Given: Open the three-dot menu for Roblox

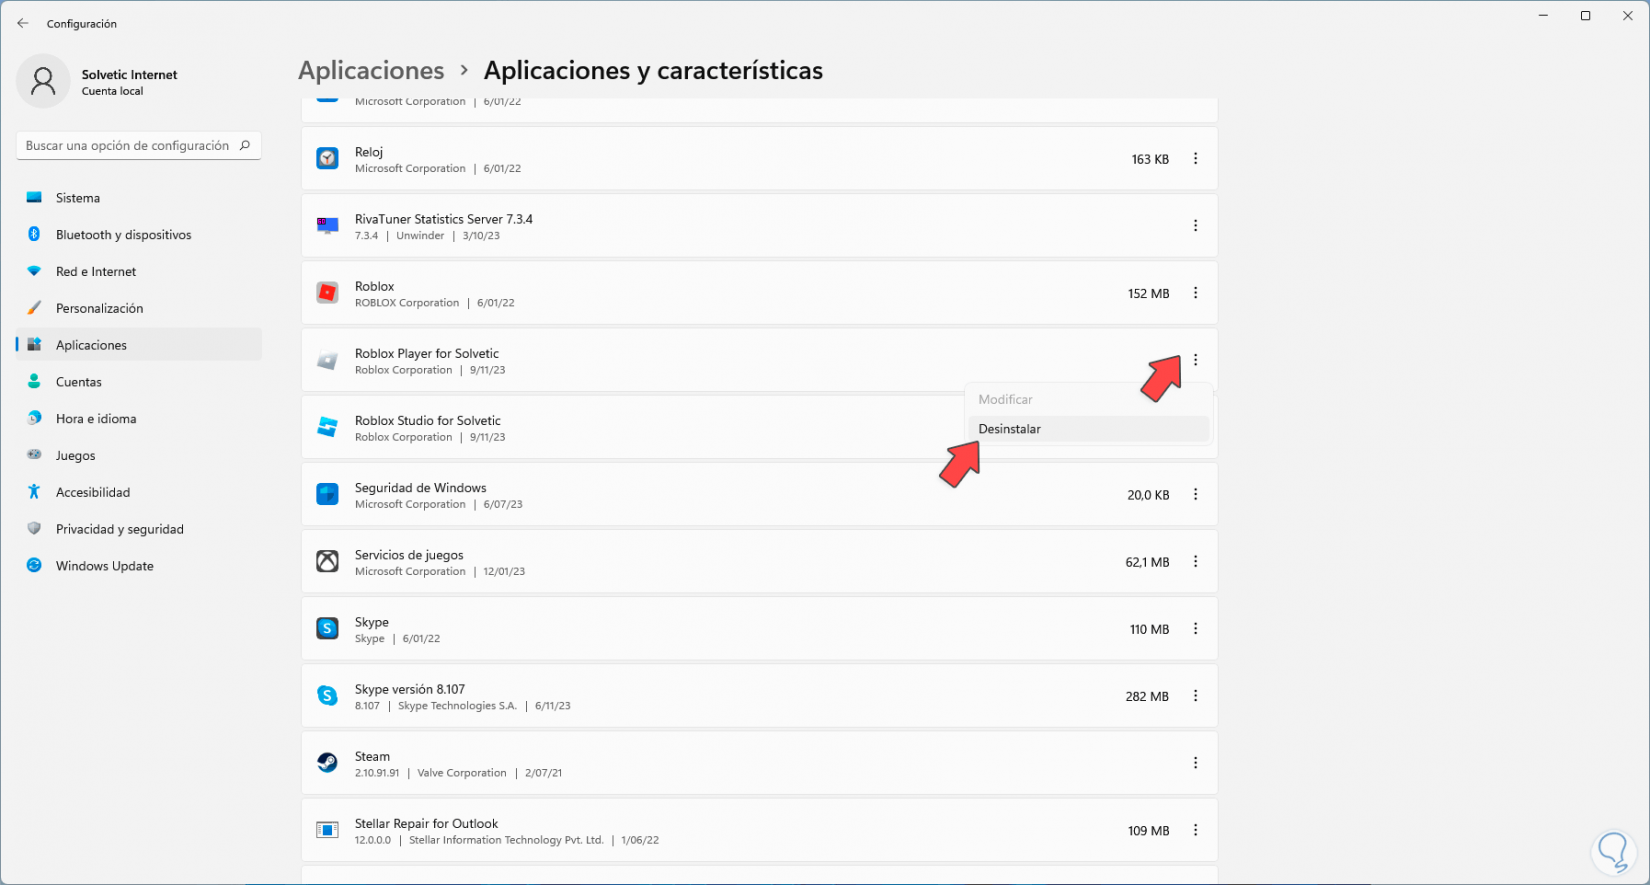Looking at the screenshot, I should coord(1195,293).
